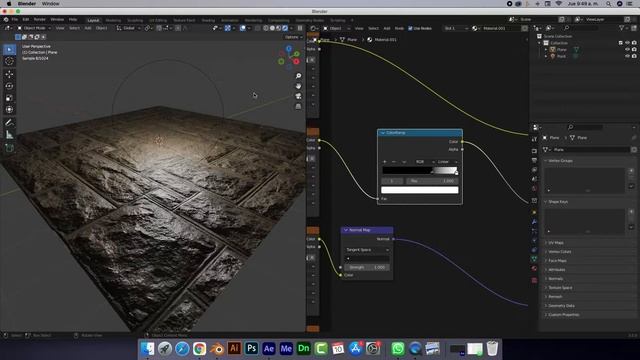Collapse the Shape Keys panel

(558, 202)
